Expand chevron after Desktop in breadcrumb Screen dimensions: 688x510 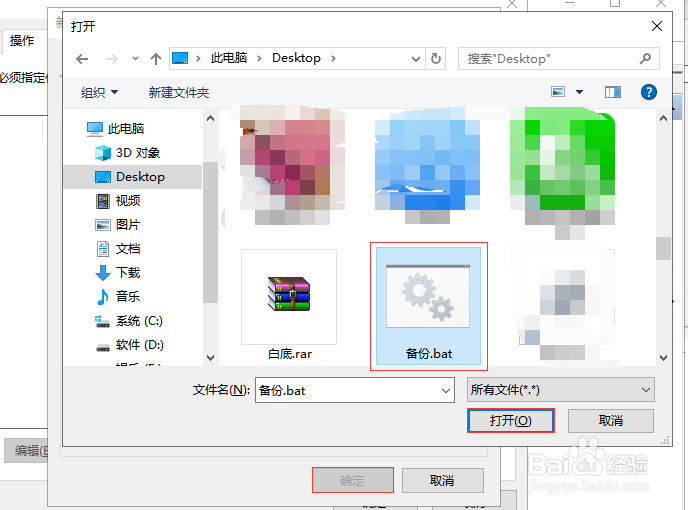pos(333,58)
